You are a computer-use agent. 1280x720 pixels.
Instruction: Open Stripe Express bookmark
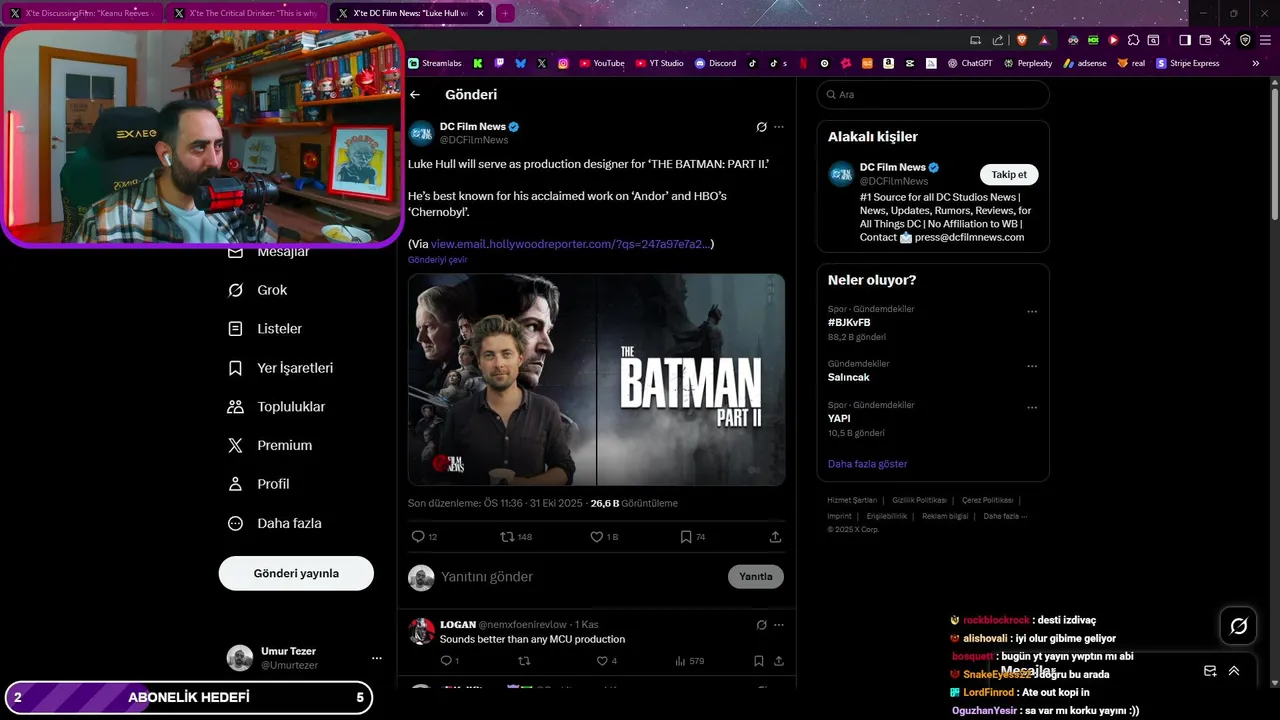pyautogui.click(x=1188, y=63)
